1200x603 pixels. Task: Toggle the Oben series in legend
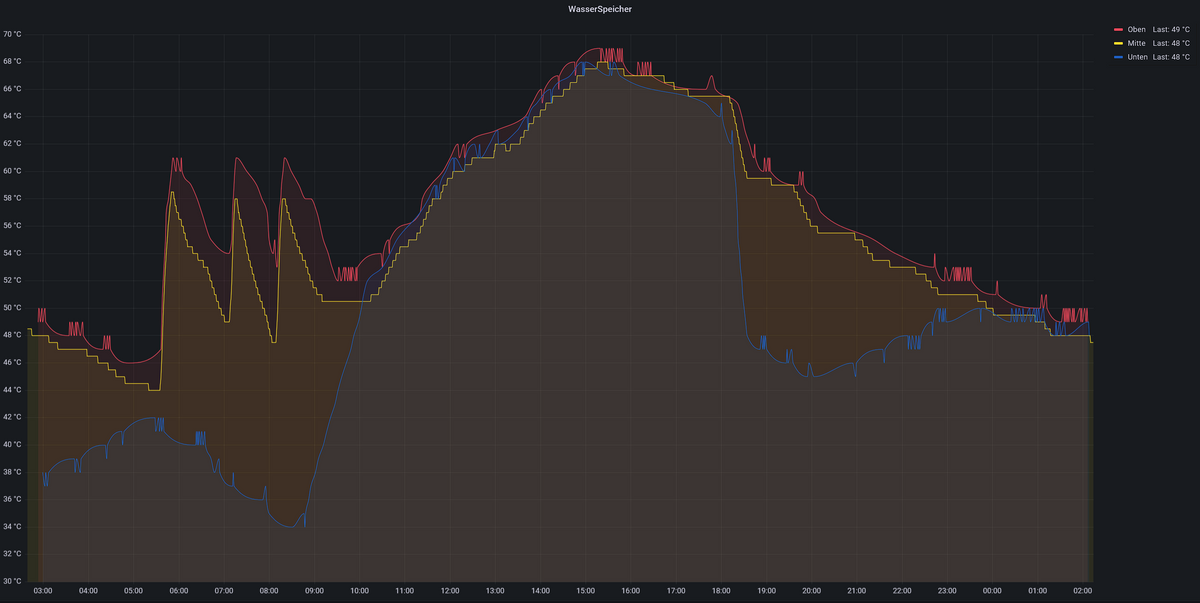(x=1136, y=29)
